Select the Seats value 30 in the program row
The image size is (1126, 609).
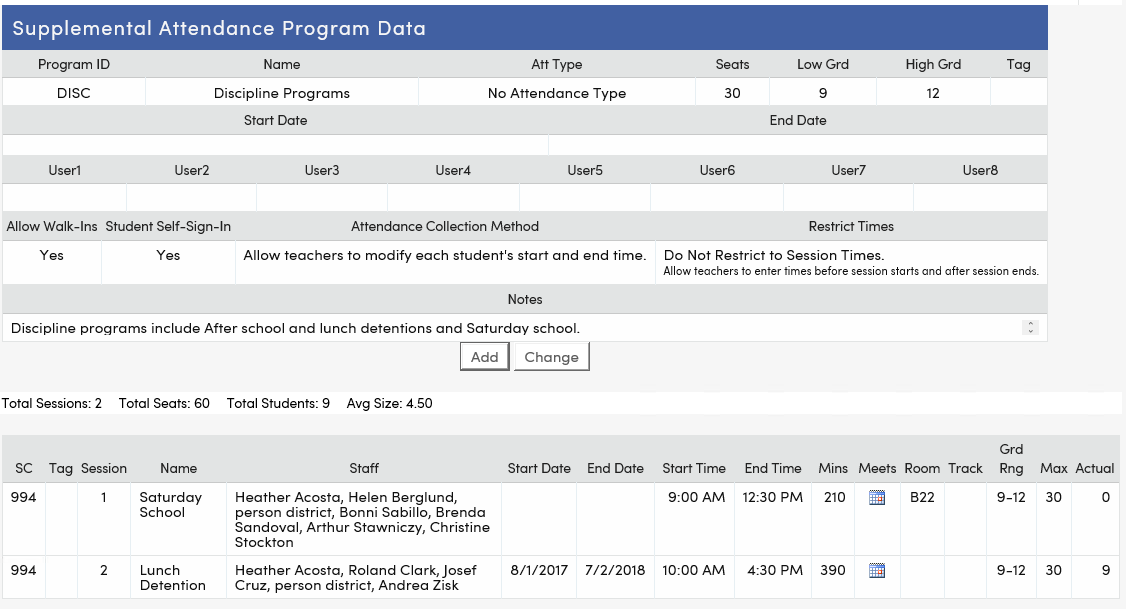click(x=732, y=93)
